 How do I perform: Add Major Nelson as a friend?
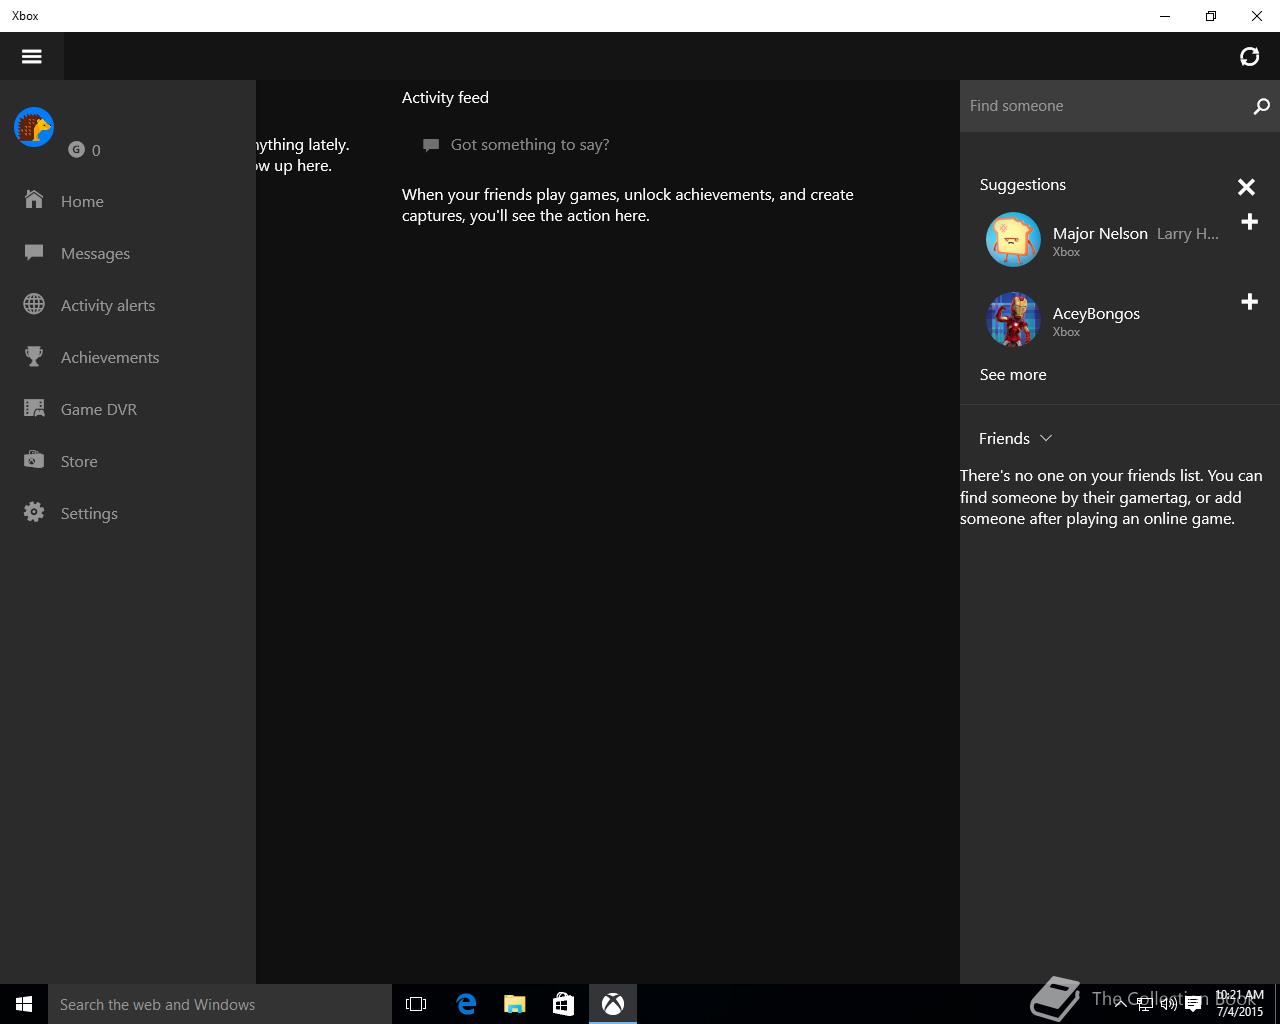[1249, 222]
